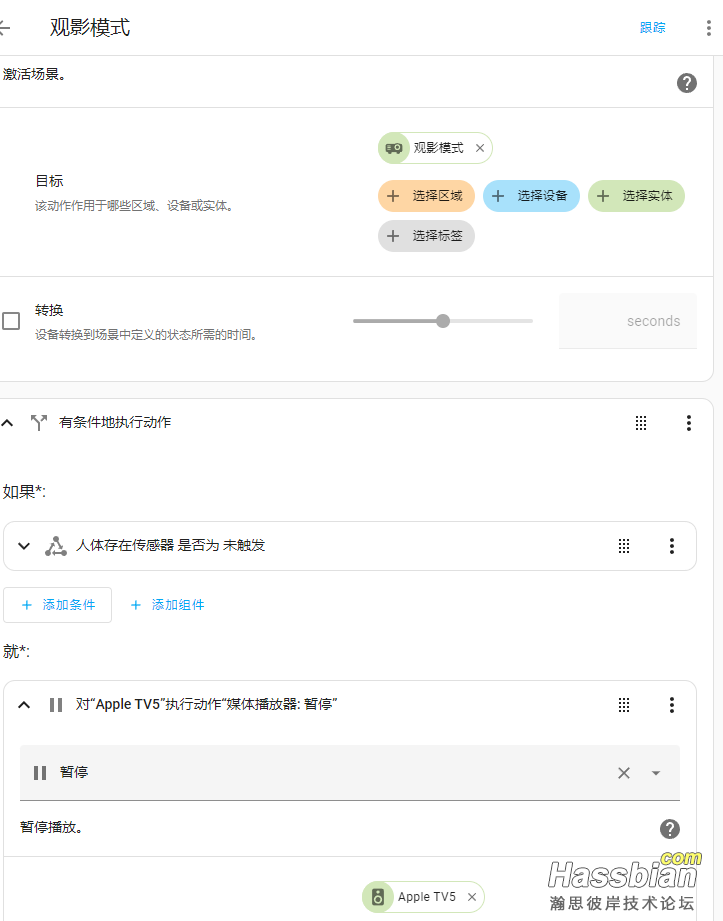Click the 暂停 action combo field

tap(349, 772)
